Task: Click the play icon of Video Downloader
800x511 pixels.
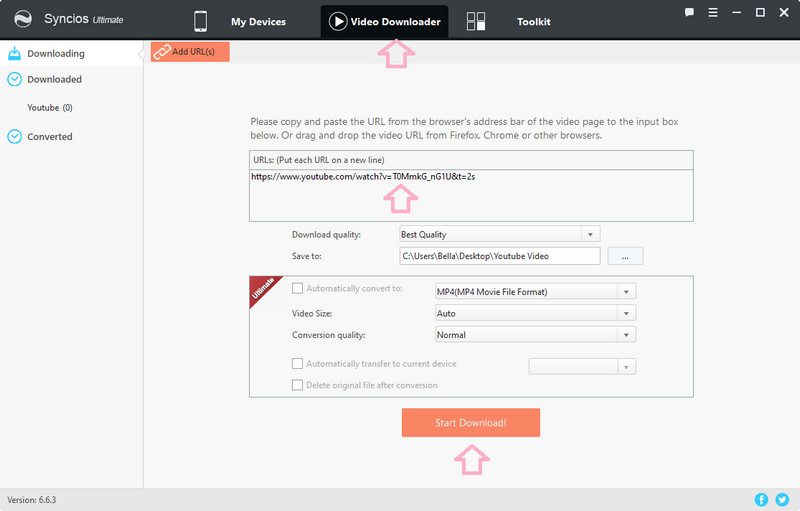Action: [338, 21]
